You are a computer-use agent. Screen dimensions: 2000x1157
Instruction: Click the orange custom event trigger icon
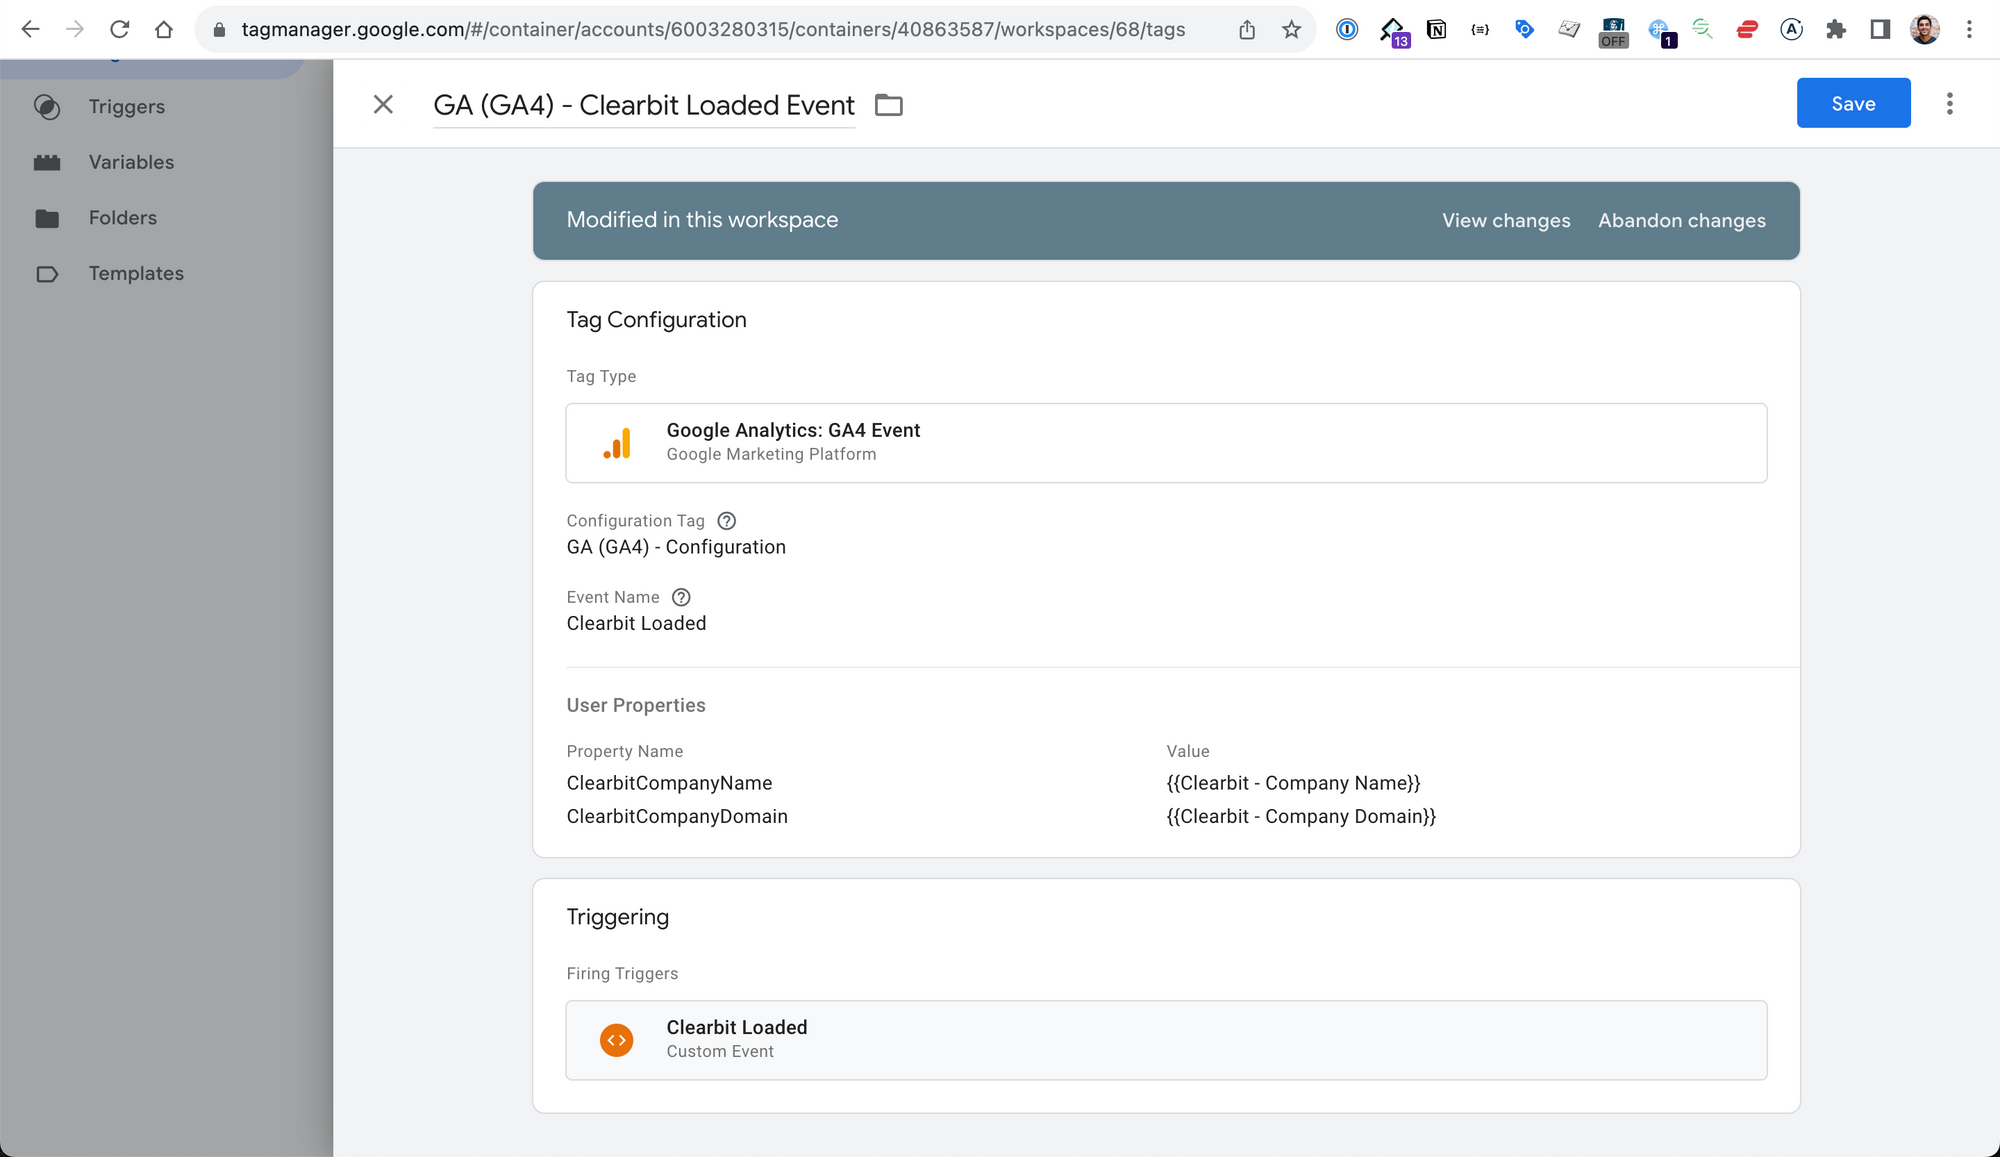pyautogui.click(x=617, y=1040)
